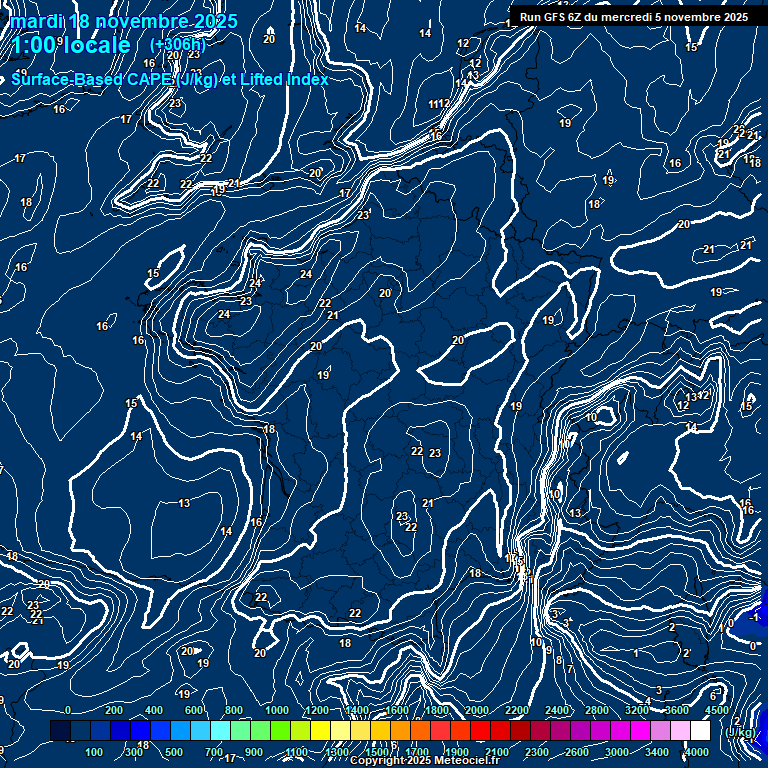Image resolution: width=768 pixels, height=768 pixels.
Task: Click the magenta legend swatch between 3200 and 3400
Action: coord(640,730)
